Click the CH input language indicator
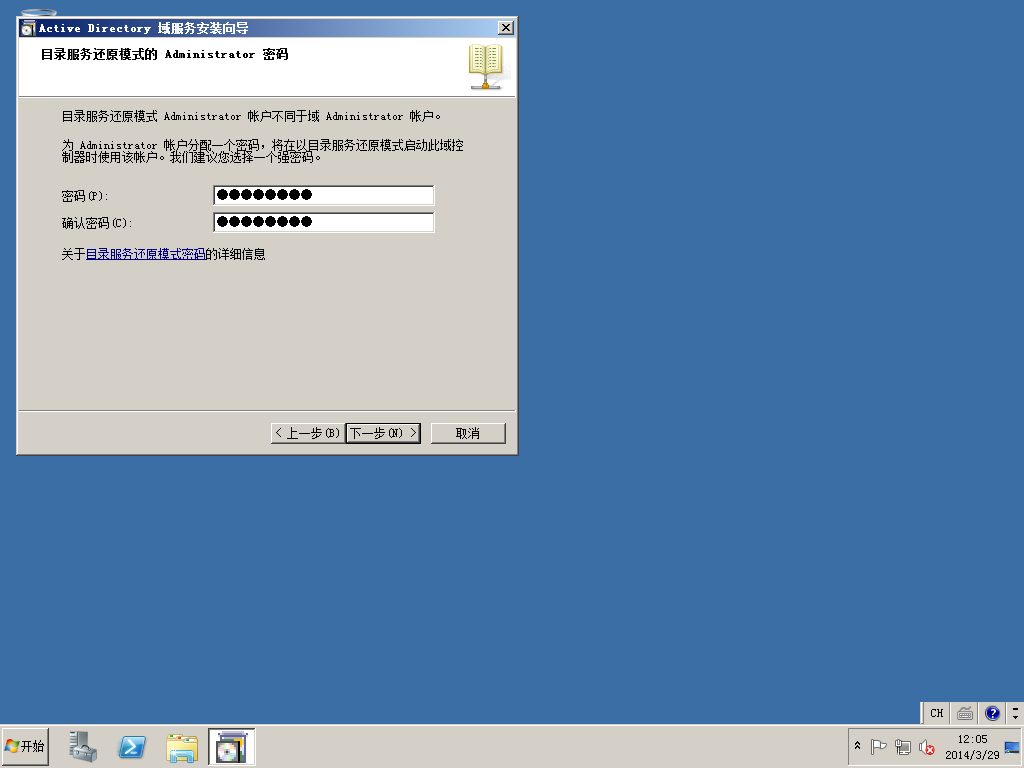The height and width of the screenshot is (768, 1024). coord(936,713)
